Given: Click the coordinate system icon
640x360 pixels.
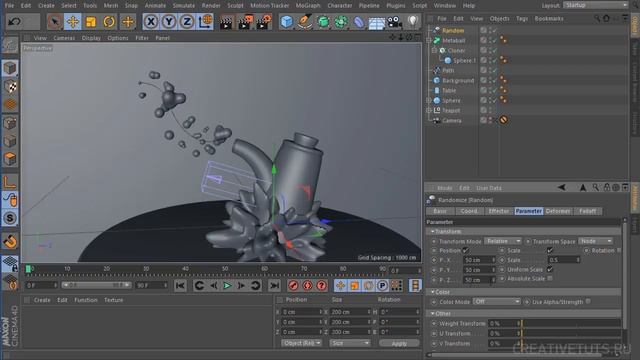Looking at the screenshot, I should coord(205,21).
